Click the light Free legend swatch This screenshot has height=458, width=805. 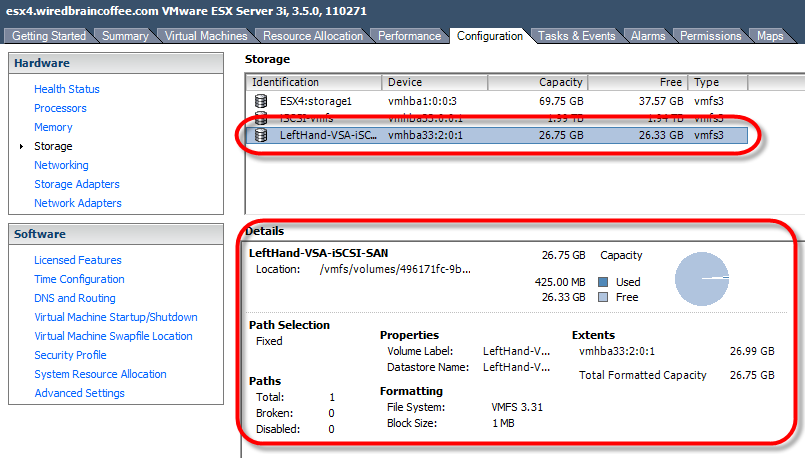tap(603, 297)
